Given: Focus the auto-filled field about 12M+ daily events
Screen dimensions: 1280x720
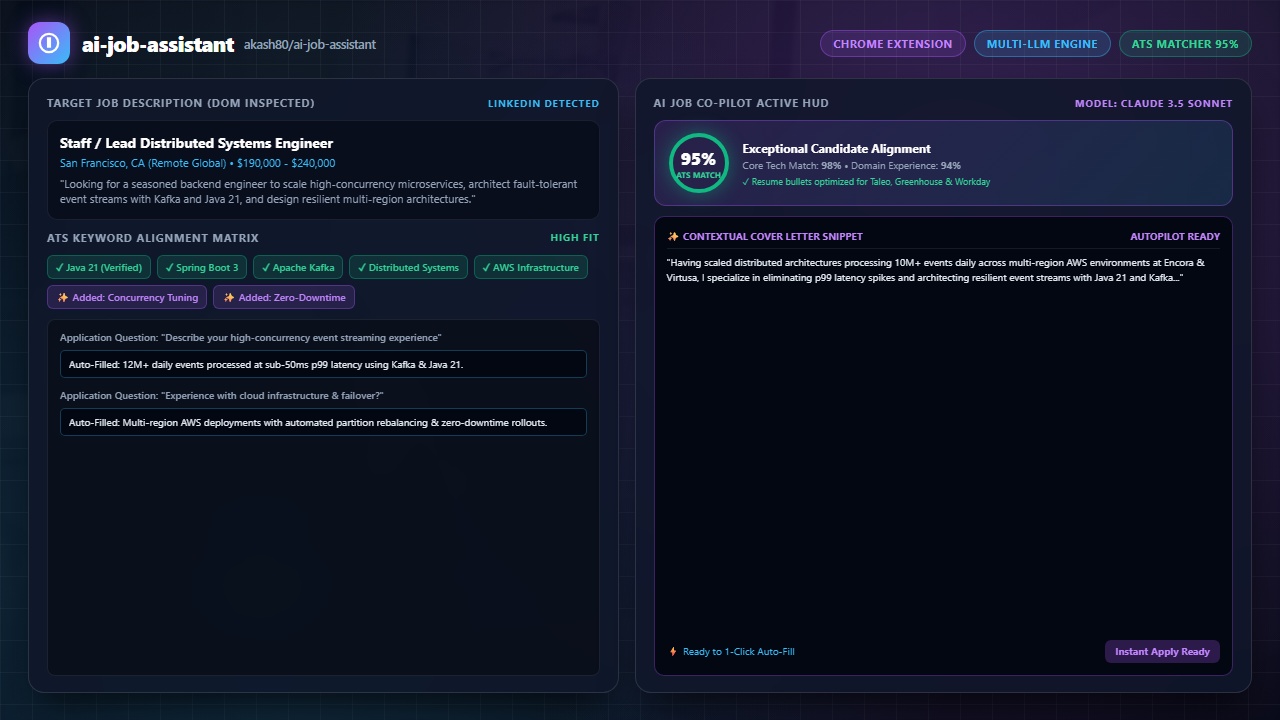Looking at the screenshot, I should pyautogui.click(x=323, y=364).
